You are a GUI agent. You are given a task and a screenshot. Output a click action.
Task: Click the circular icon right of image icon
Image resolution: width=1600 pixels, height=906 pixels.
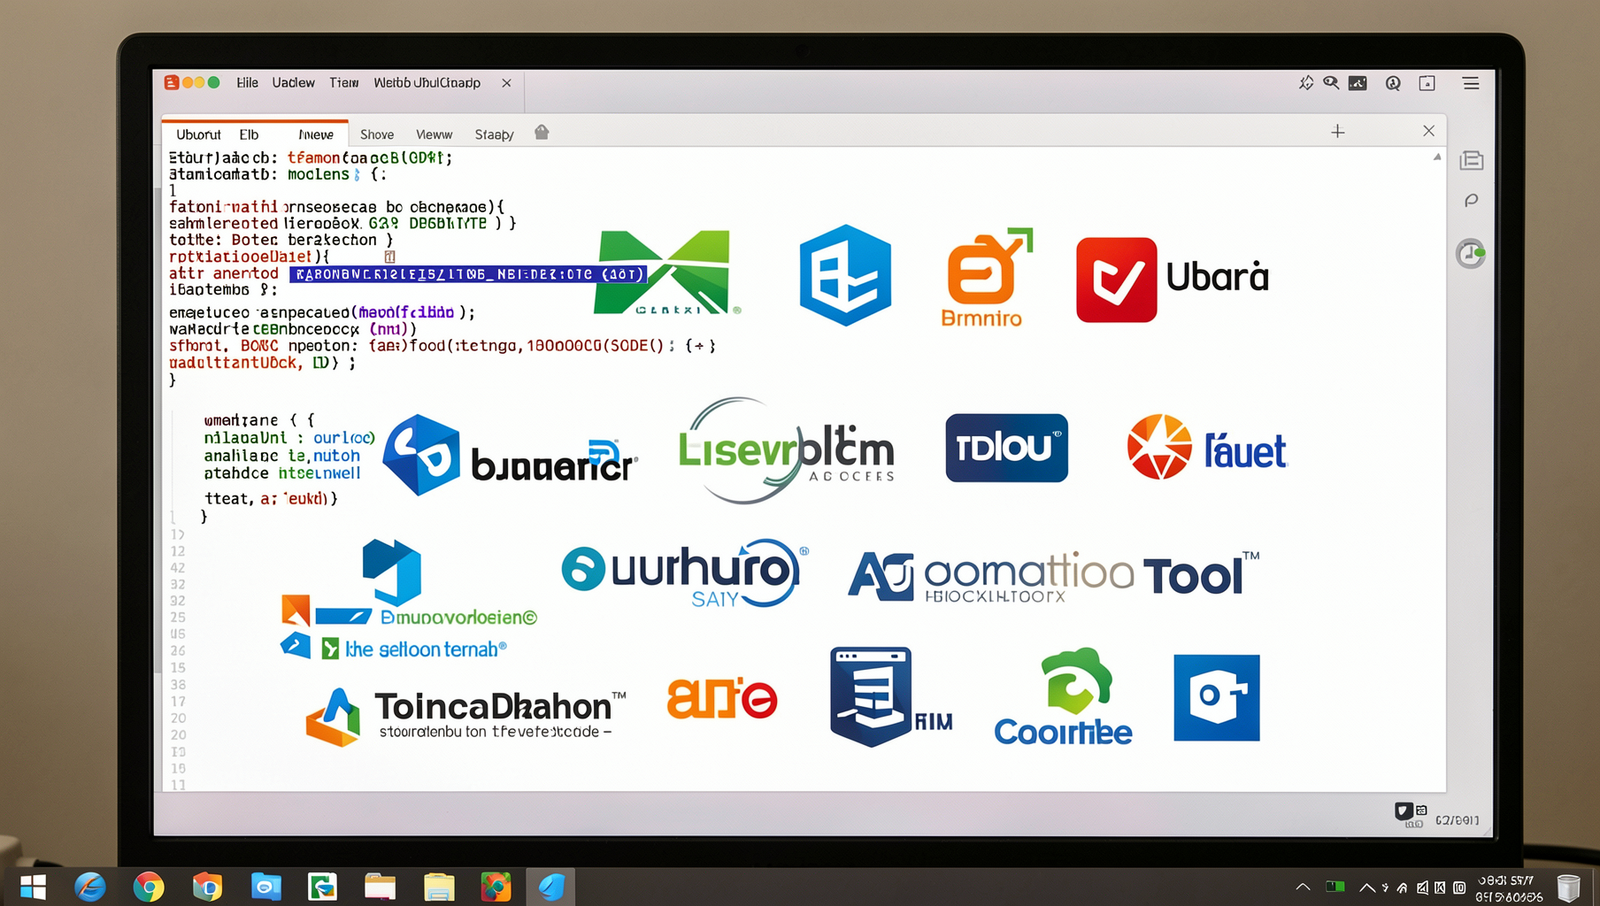pos(1392,83)
